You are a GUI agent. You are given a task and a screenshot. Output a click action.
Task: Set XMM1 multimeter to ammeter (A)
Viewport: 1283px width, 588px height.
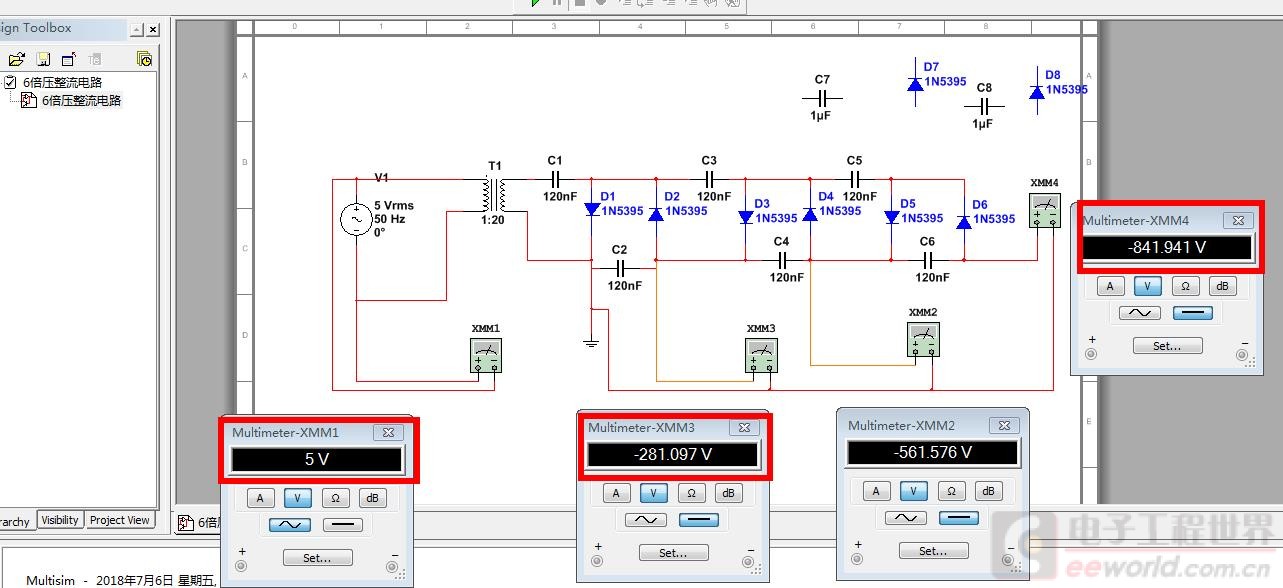[260, 497]
